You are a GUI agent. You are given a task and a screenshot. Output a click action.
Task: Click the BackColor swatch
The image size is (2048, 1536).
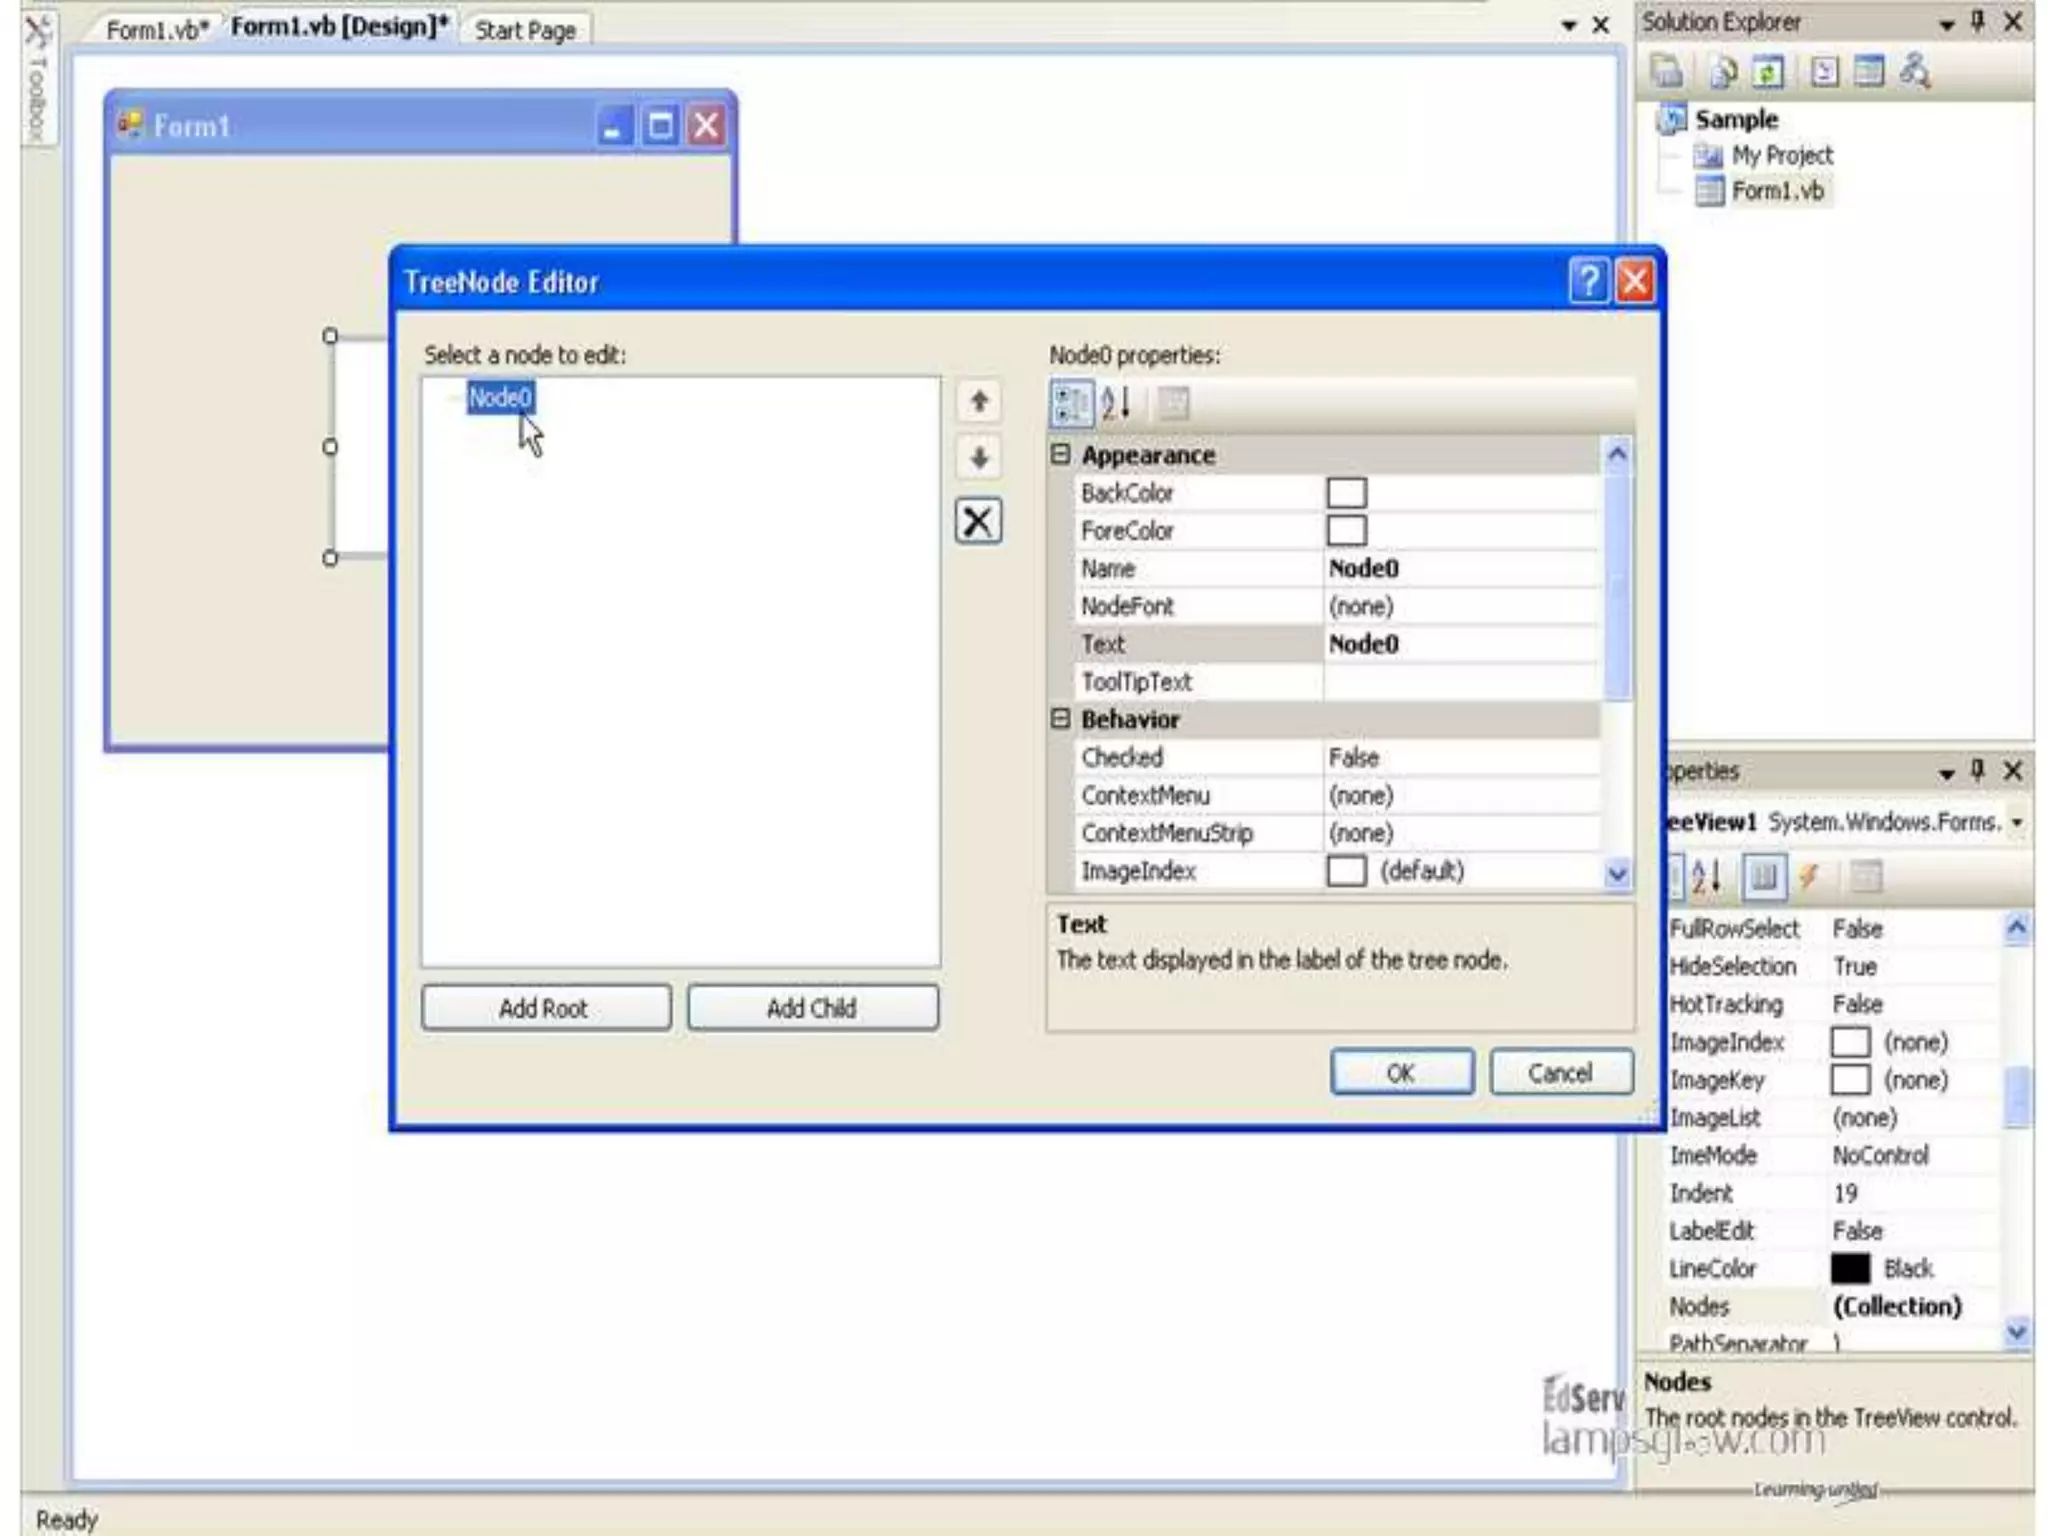(1346, 493)
